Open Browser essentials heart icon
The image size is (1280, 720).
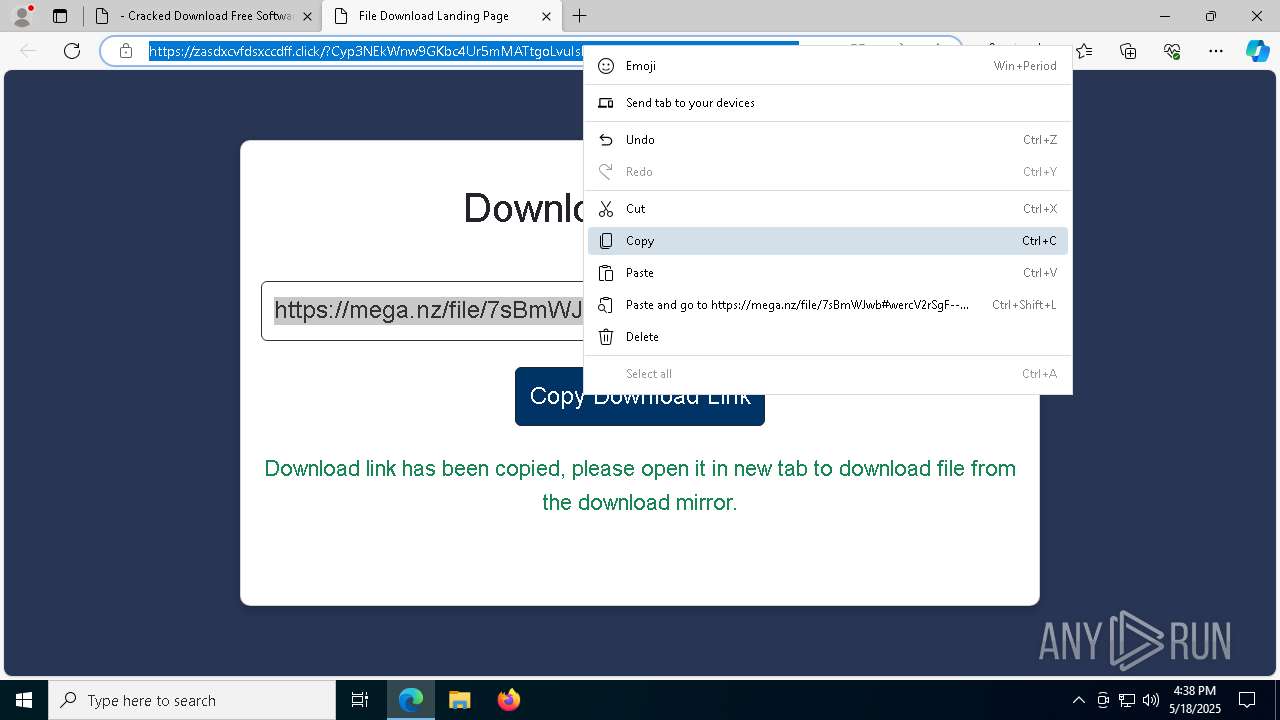pos(1172,51)
